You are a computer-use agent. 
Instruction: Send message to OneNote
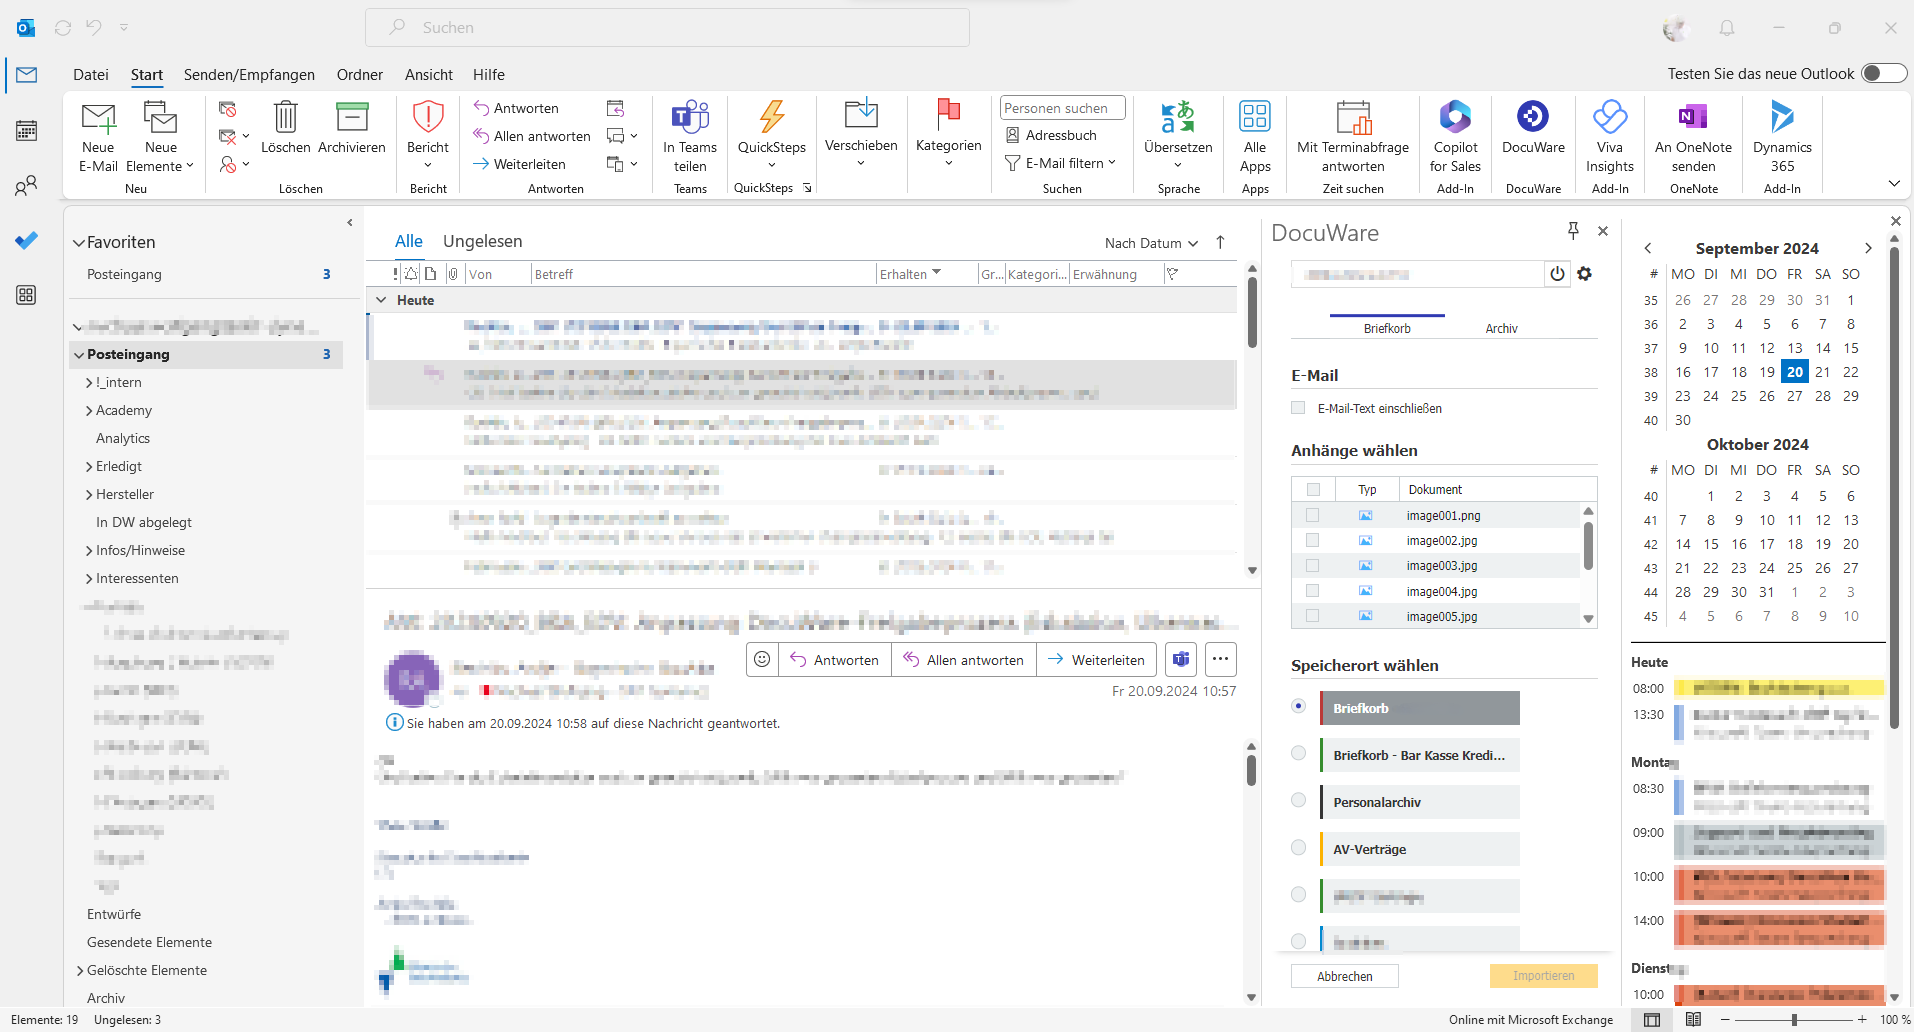tap(1693, 137)
